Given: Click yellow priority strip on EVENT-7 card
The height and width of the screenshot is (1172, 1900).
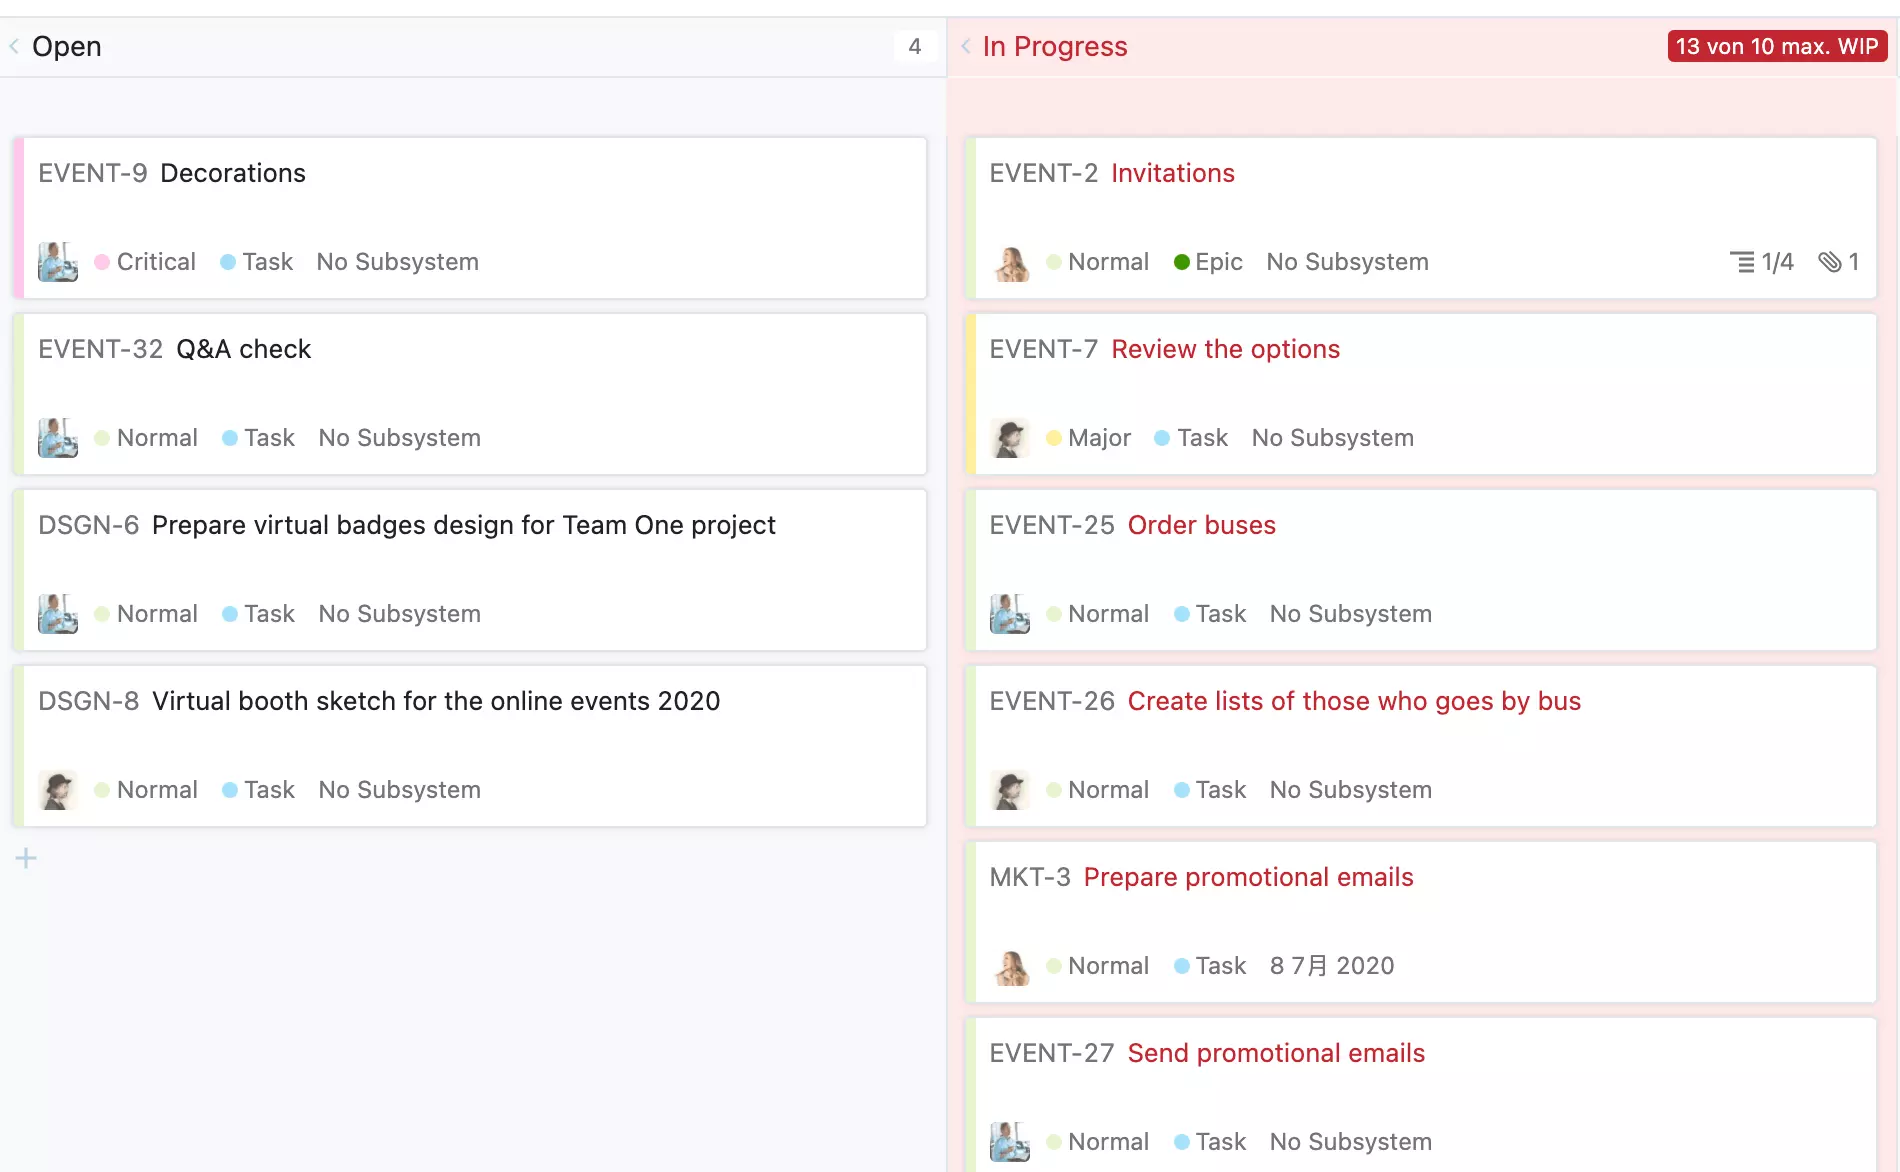Looking at the screenshot, I should pos(970,394).
